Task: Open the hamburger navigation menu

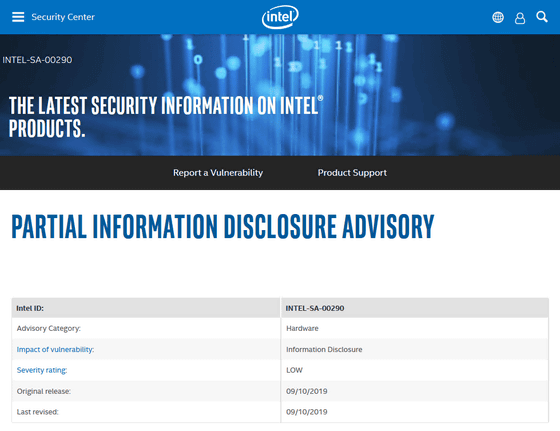Action: [18, 17]
